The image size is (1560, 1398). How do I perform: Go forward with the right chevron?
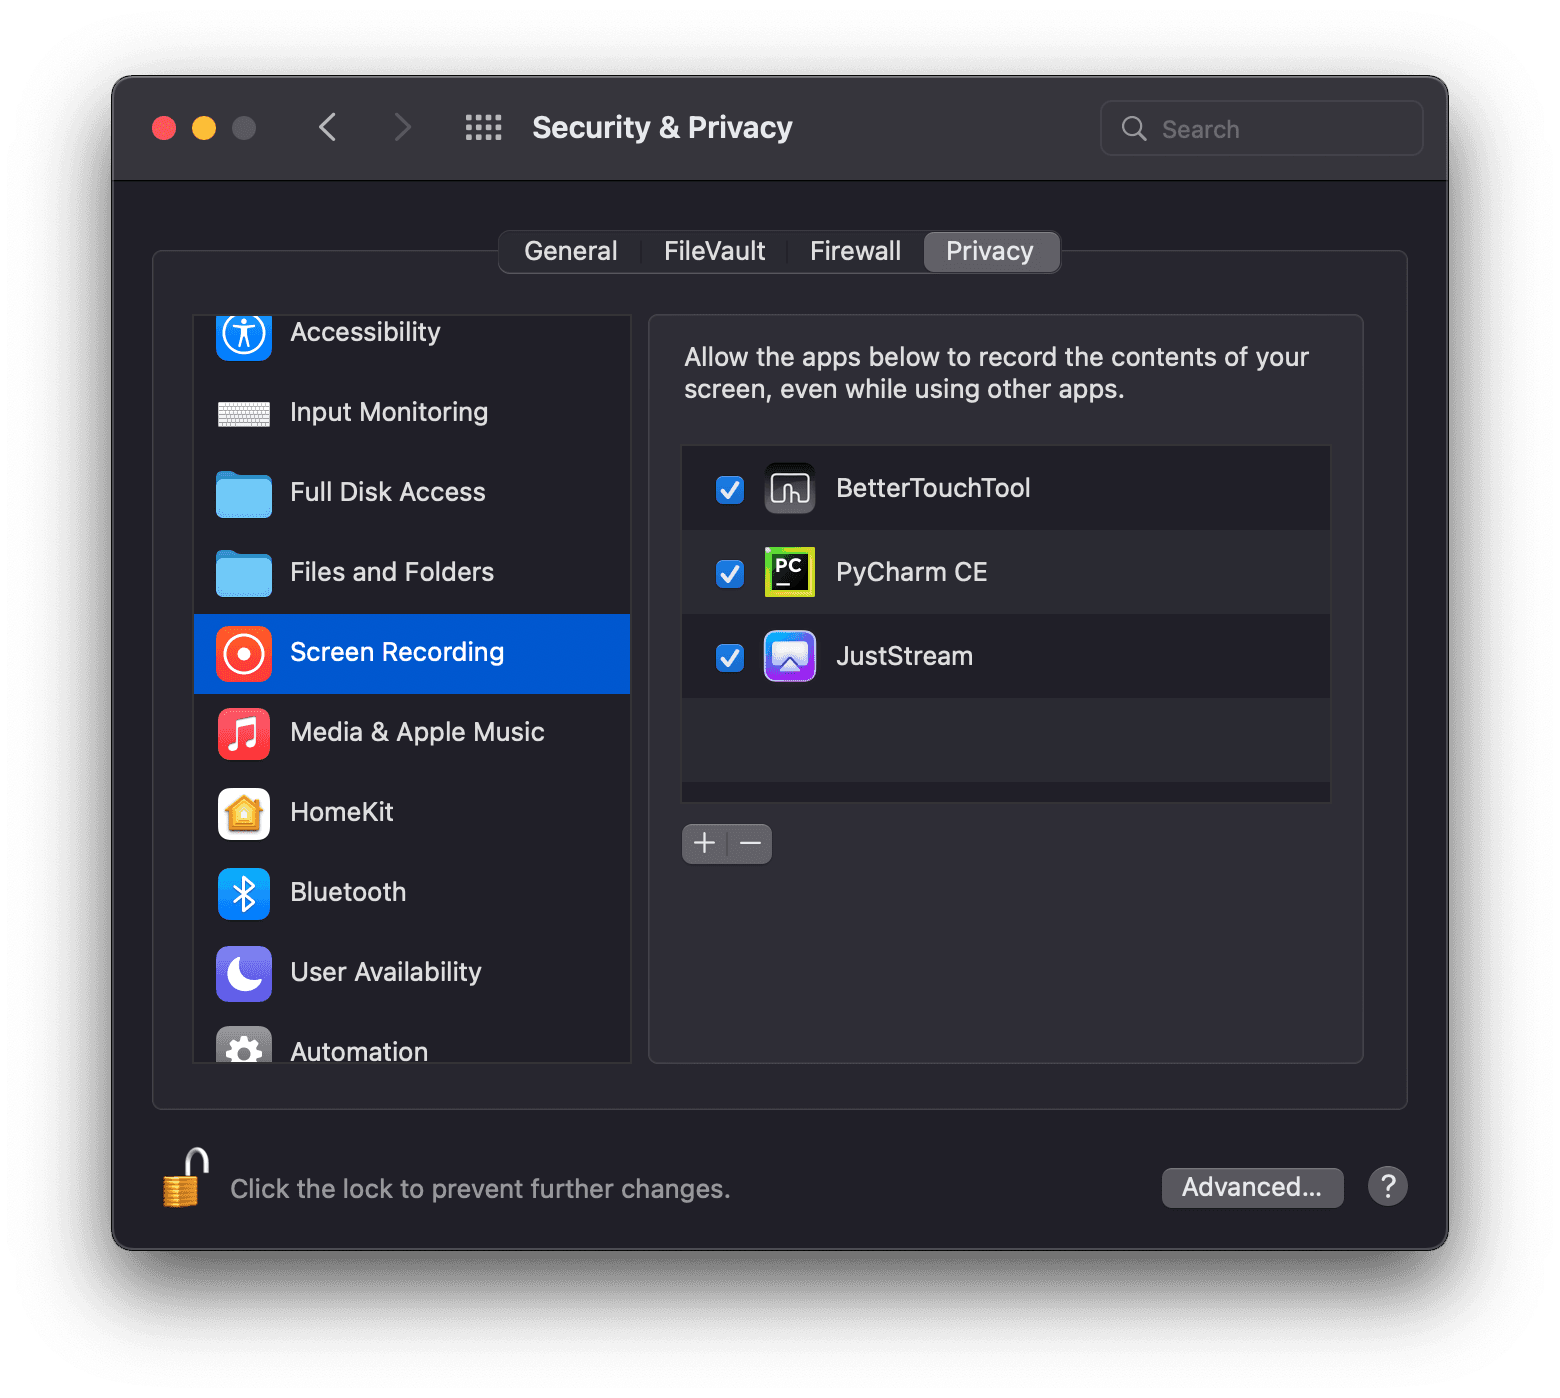click(x=402, y=128)
